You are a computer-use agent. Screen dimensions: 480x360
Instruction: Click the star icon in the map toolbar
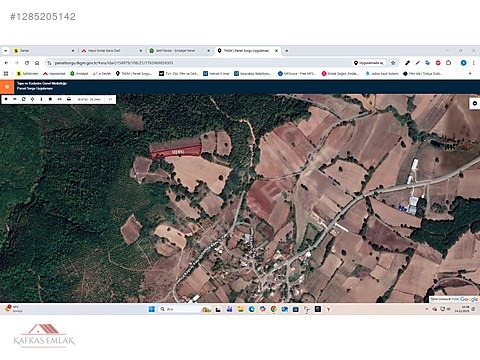click(x=50, y=99)
